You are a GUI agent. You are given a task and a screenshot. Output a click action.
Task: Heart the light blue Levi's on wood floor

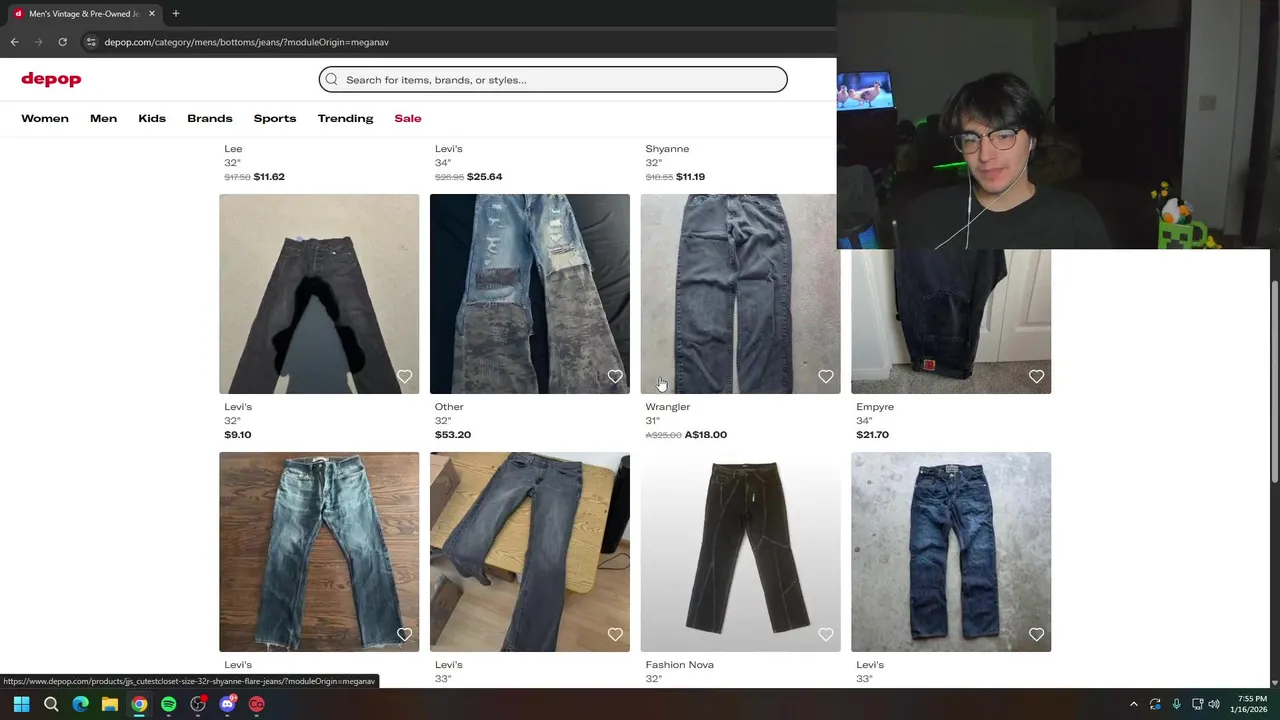(x=404, y=635)
